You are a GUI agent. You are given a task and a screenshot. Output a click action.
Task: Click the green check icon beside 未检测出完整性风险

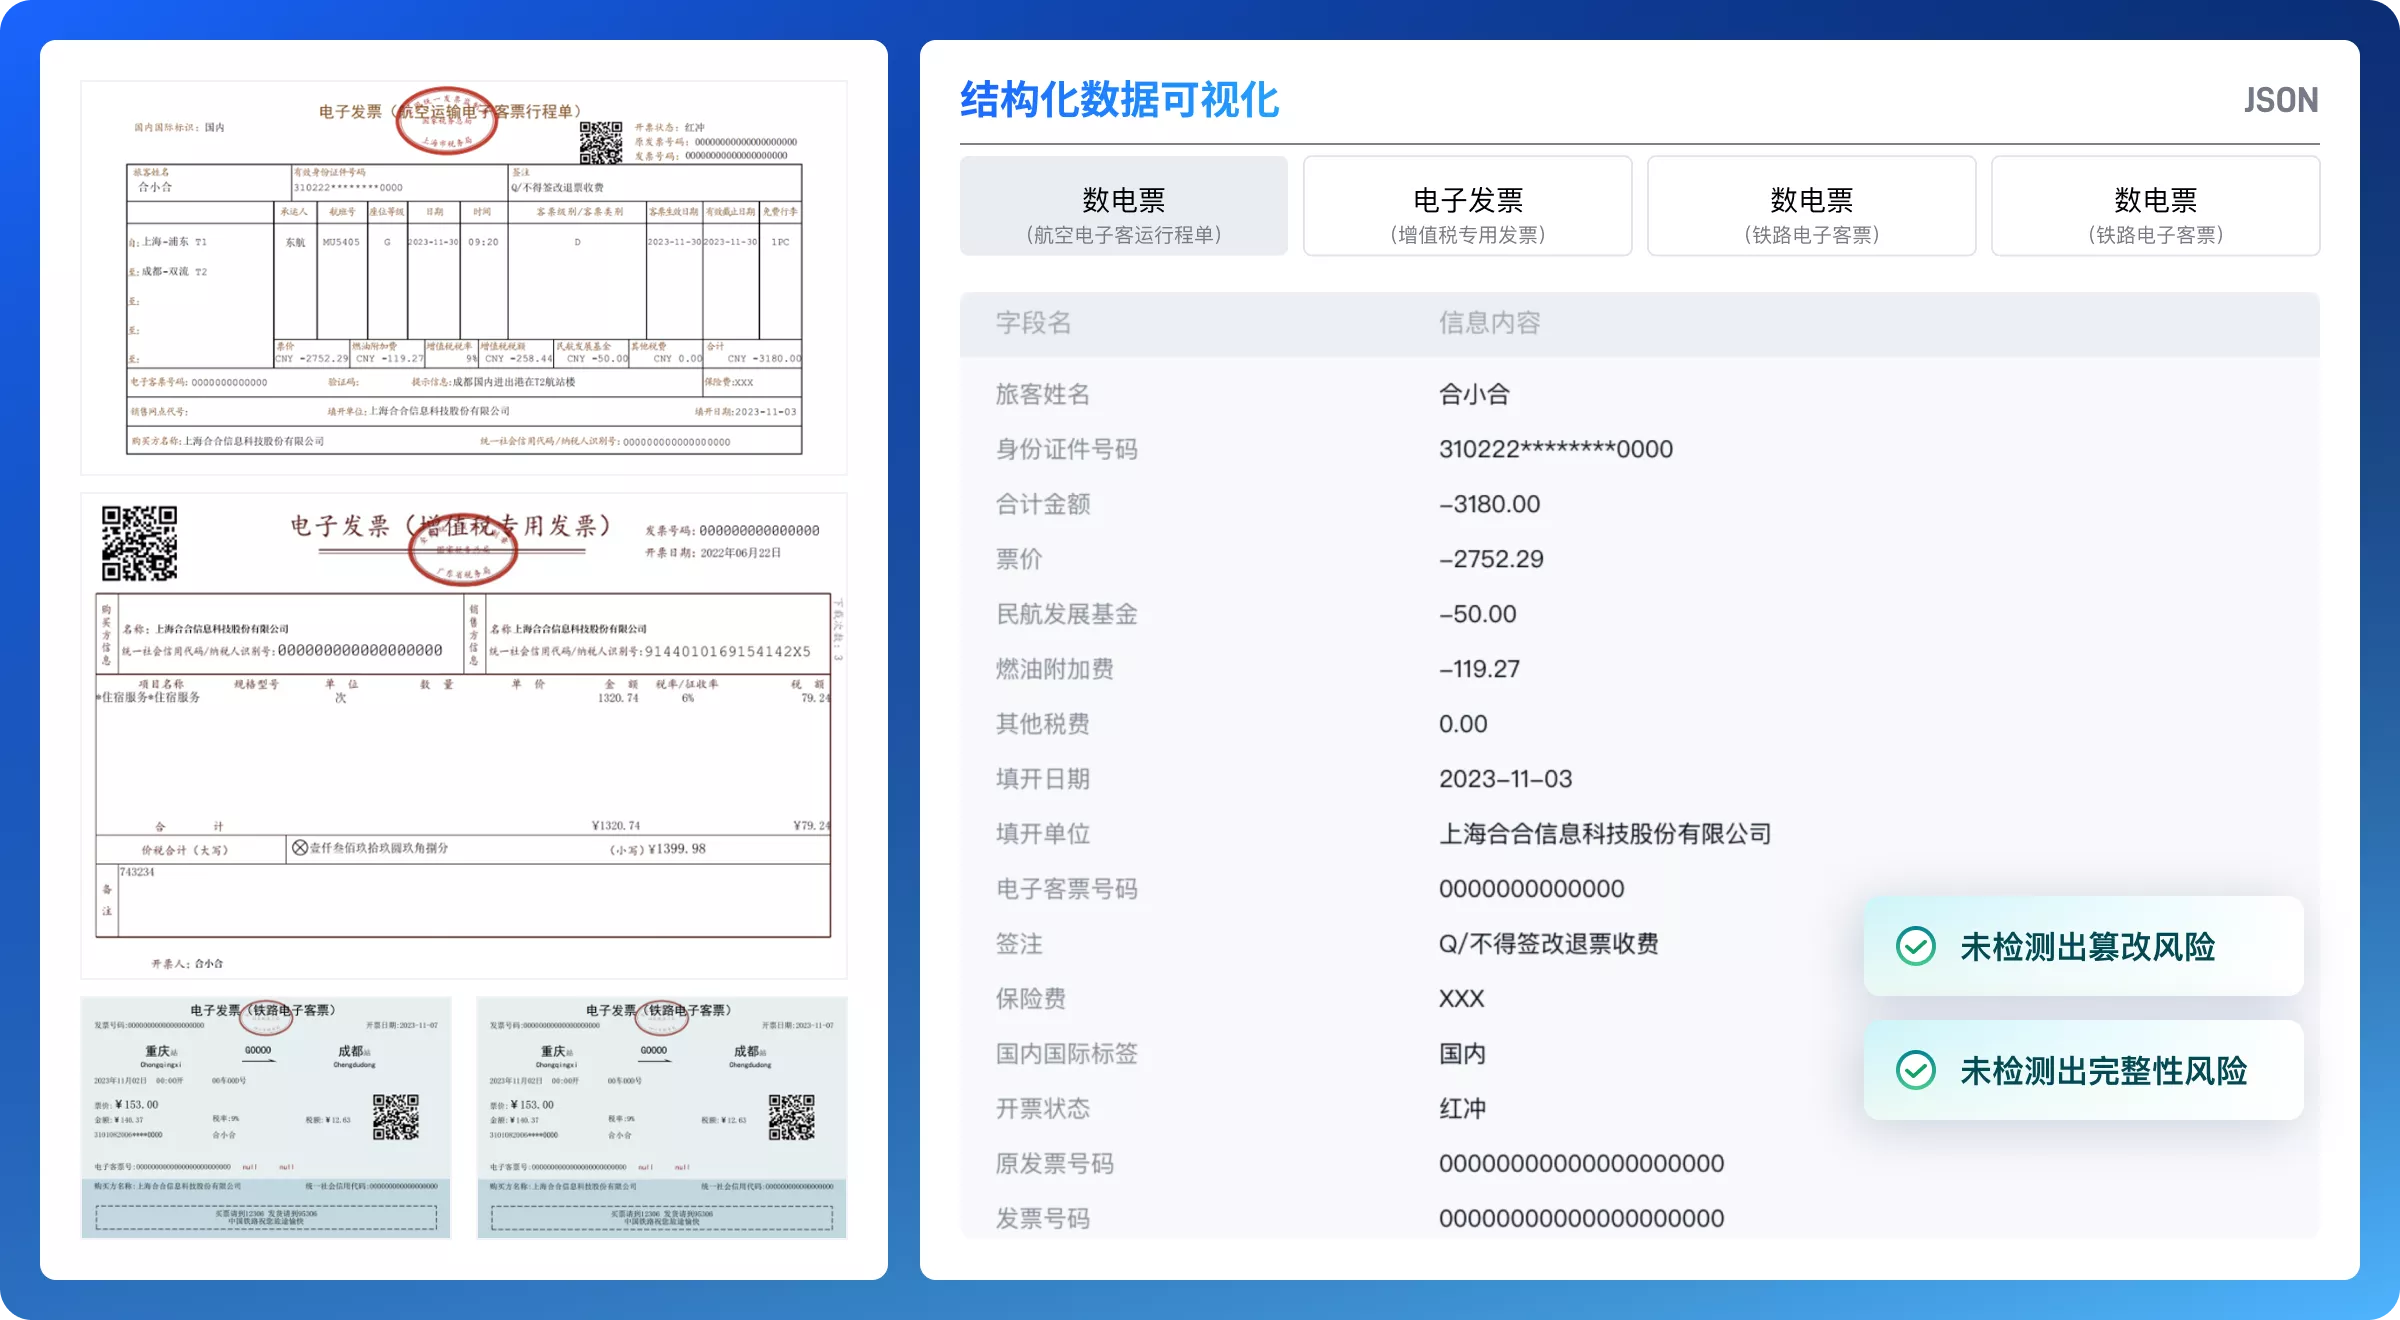click(x=1915, y=1070)
